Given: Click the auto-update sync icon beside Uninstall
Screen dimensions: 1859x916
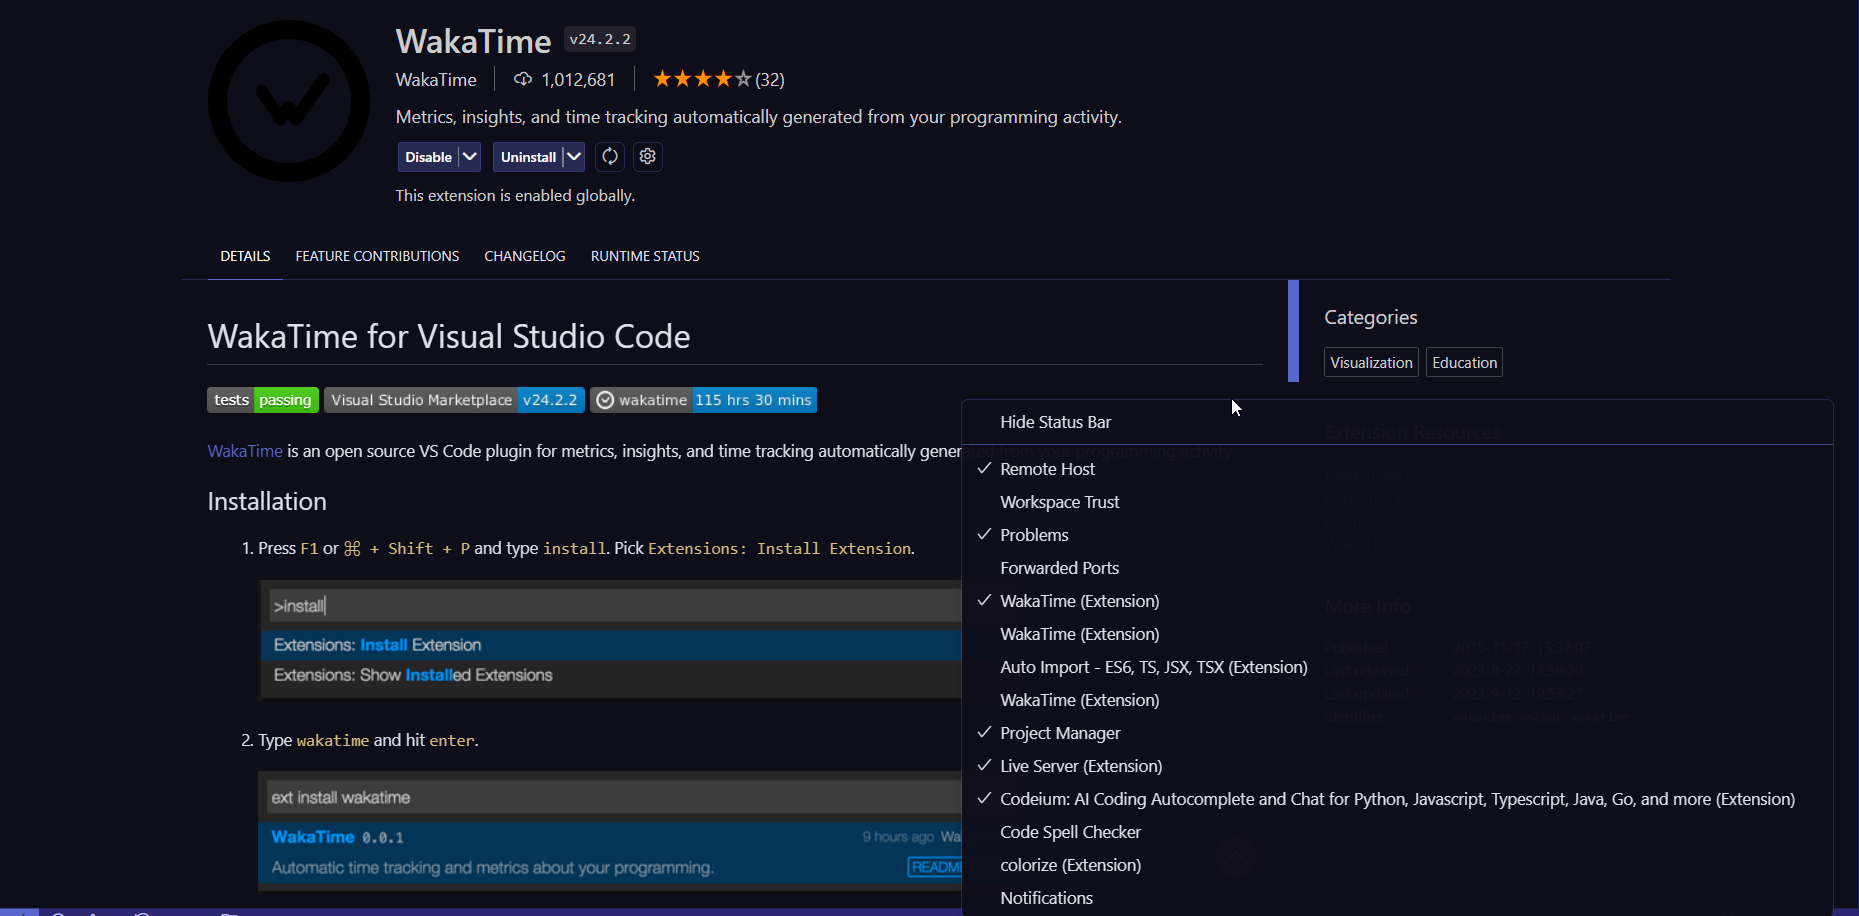Looking at the screenshot, I should point(609,156).
